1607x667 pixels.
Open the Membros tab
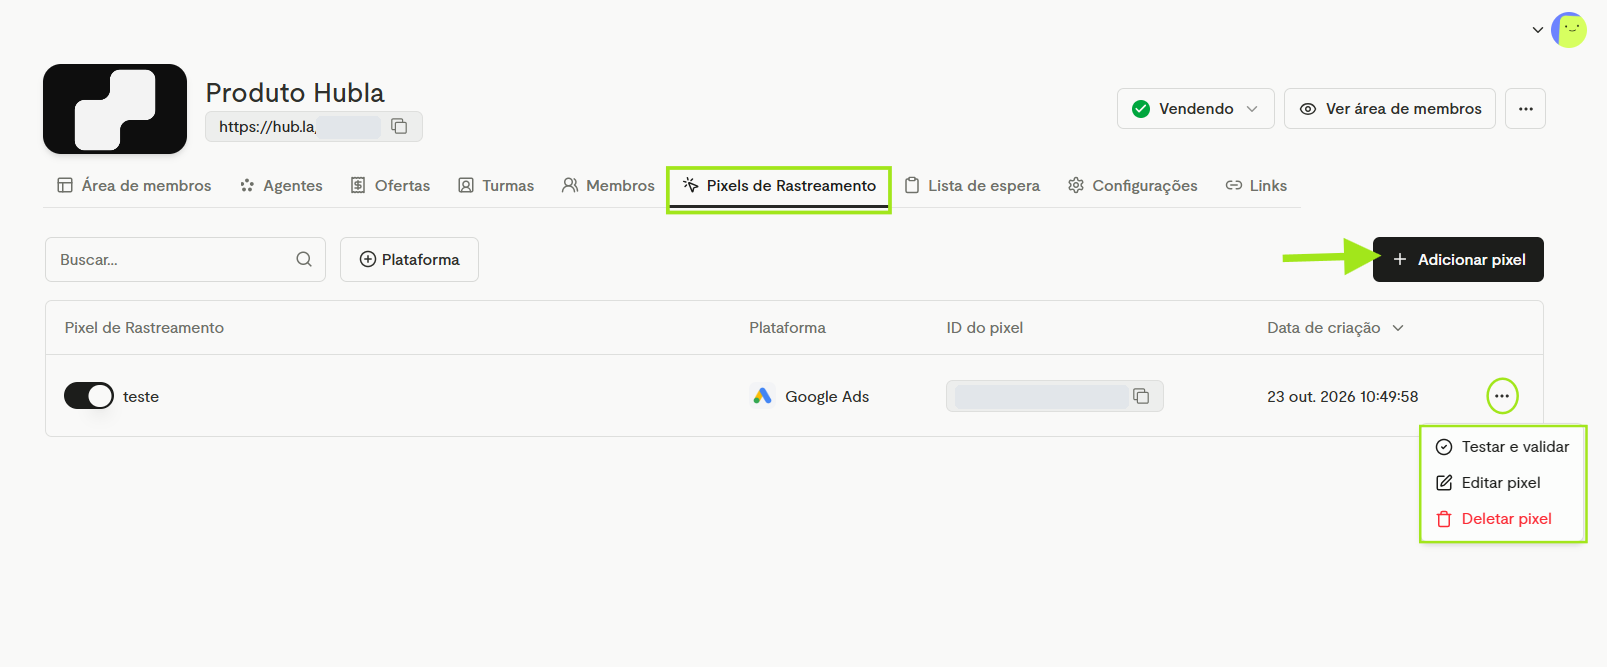click(x=608, y=185)
